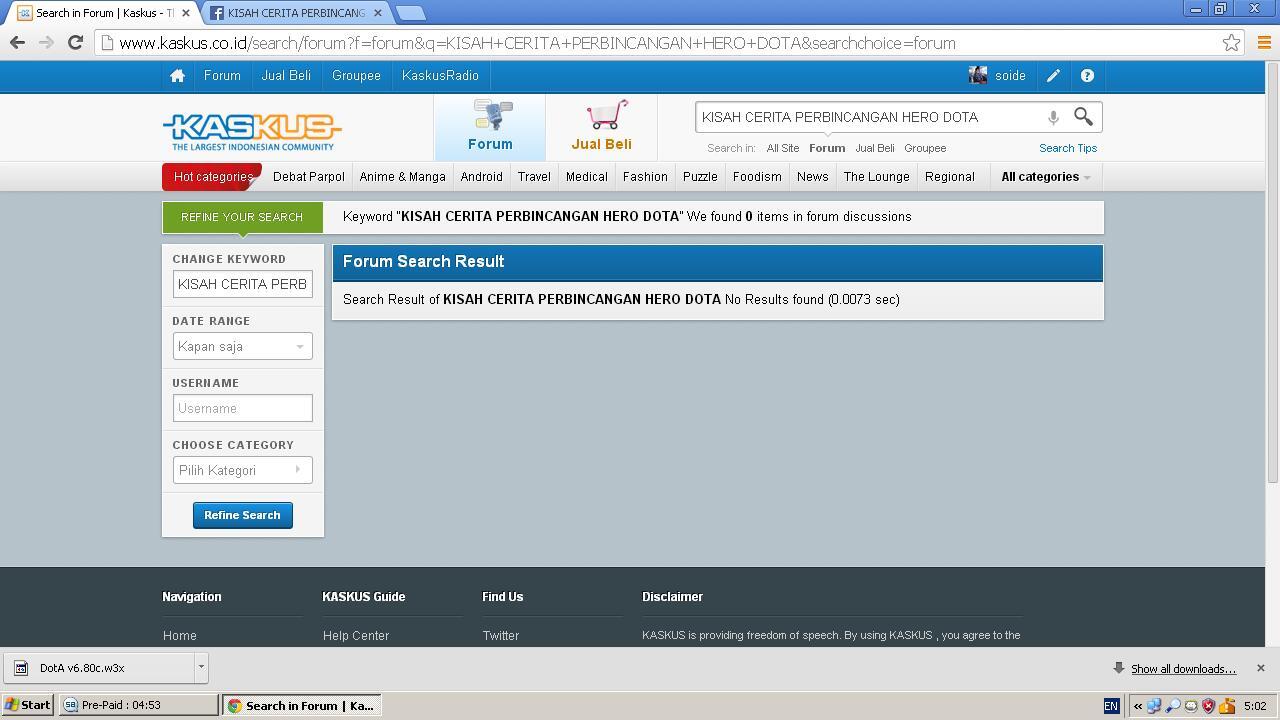Expand the DotA download item options arrow

coord(201,667)
